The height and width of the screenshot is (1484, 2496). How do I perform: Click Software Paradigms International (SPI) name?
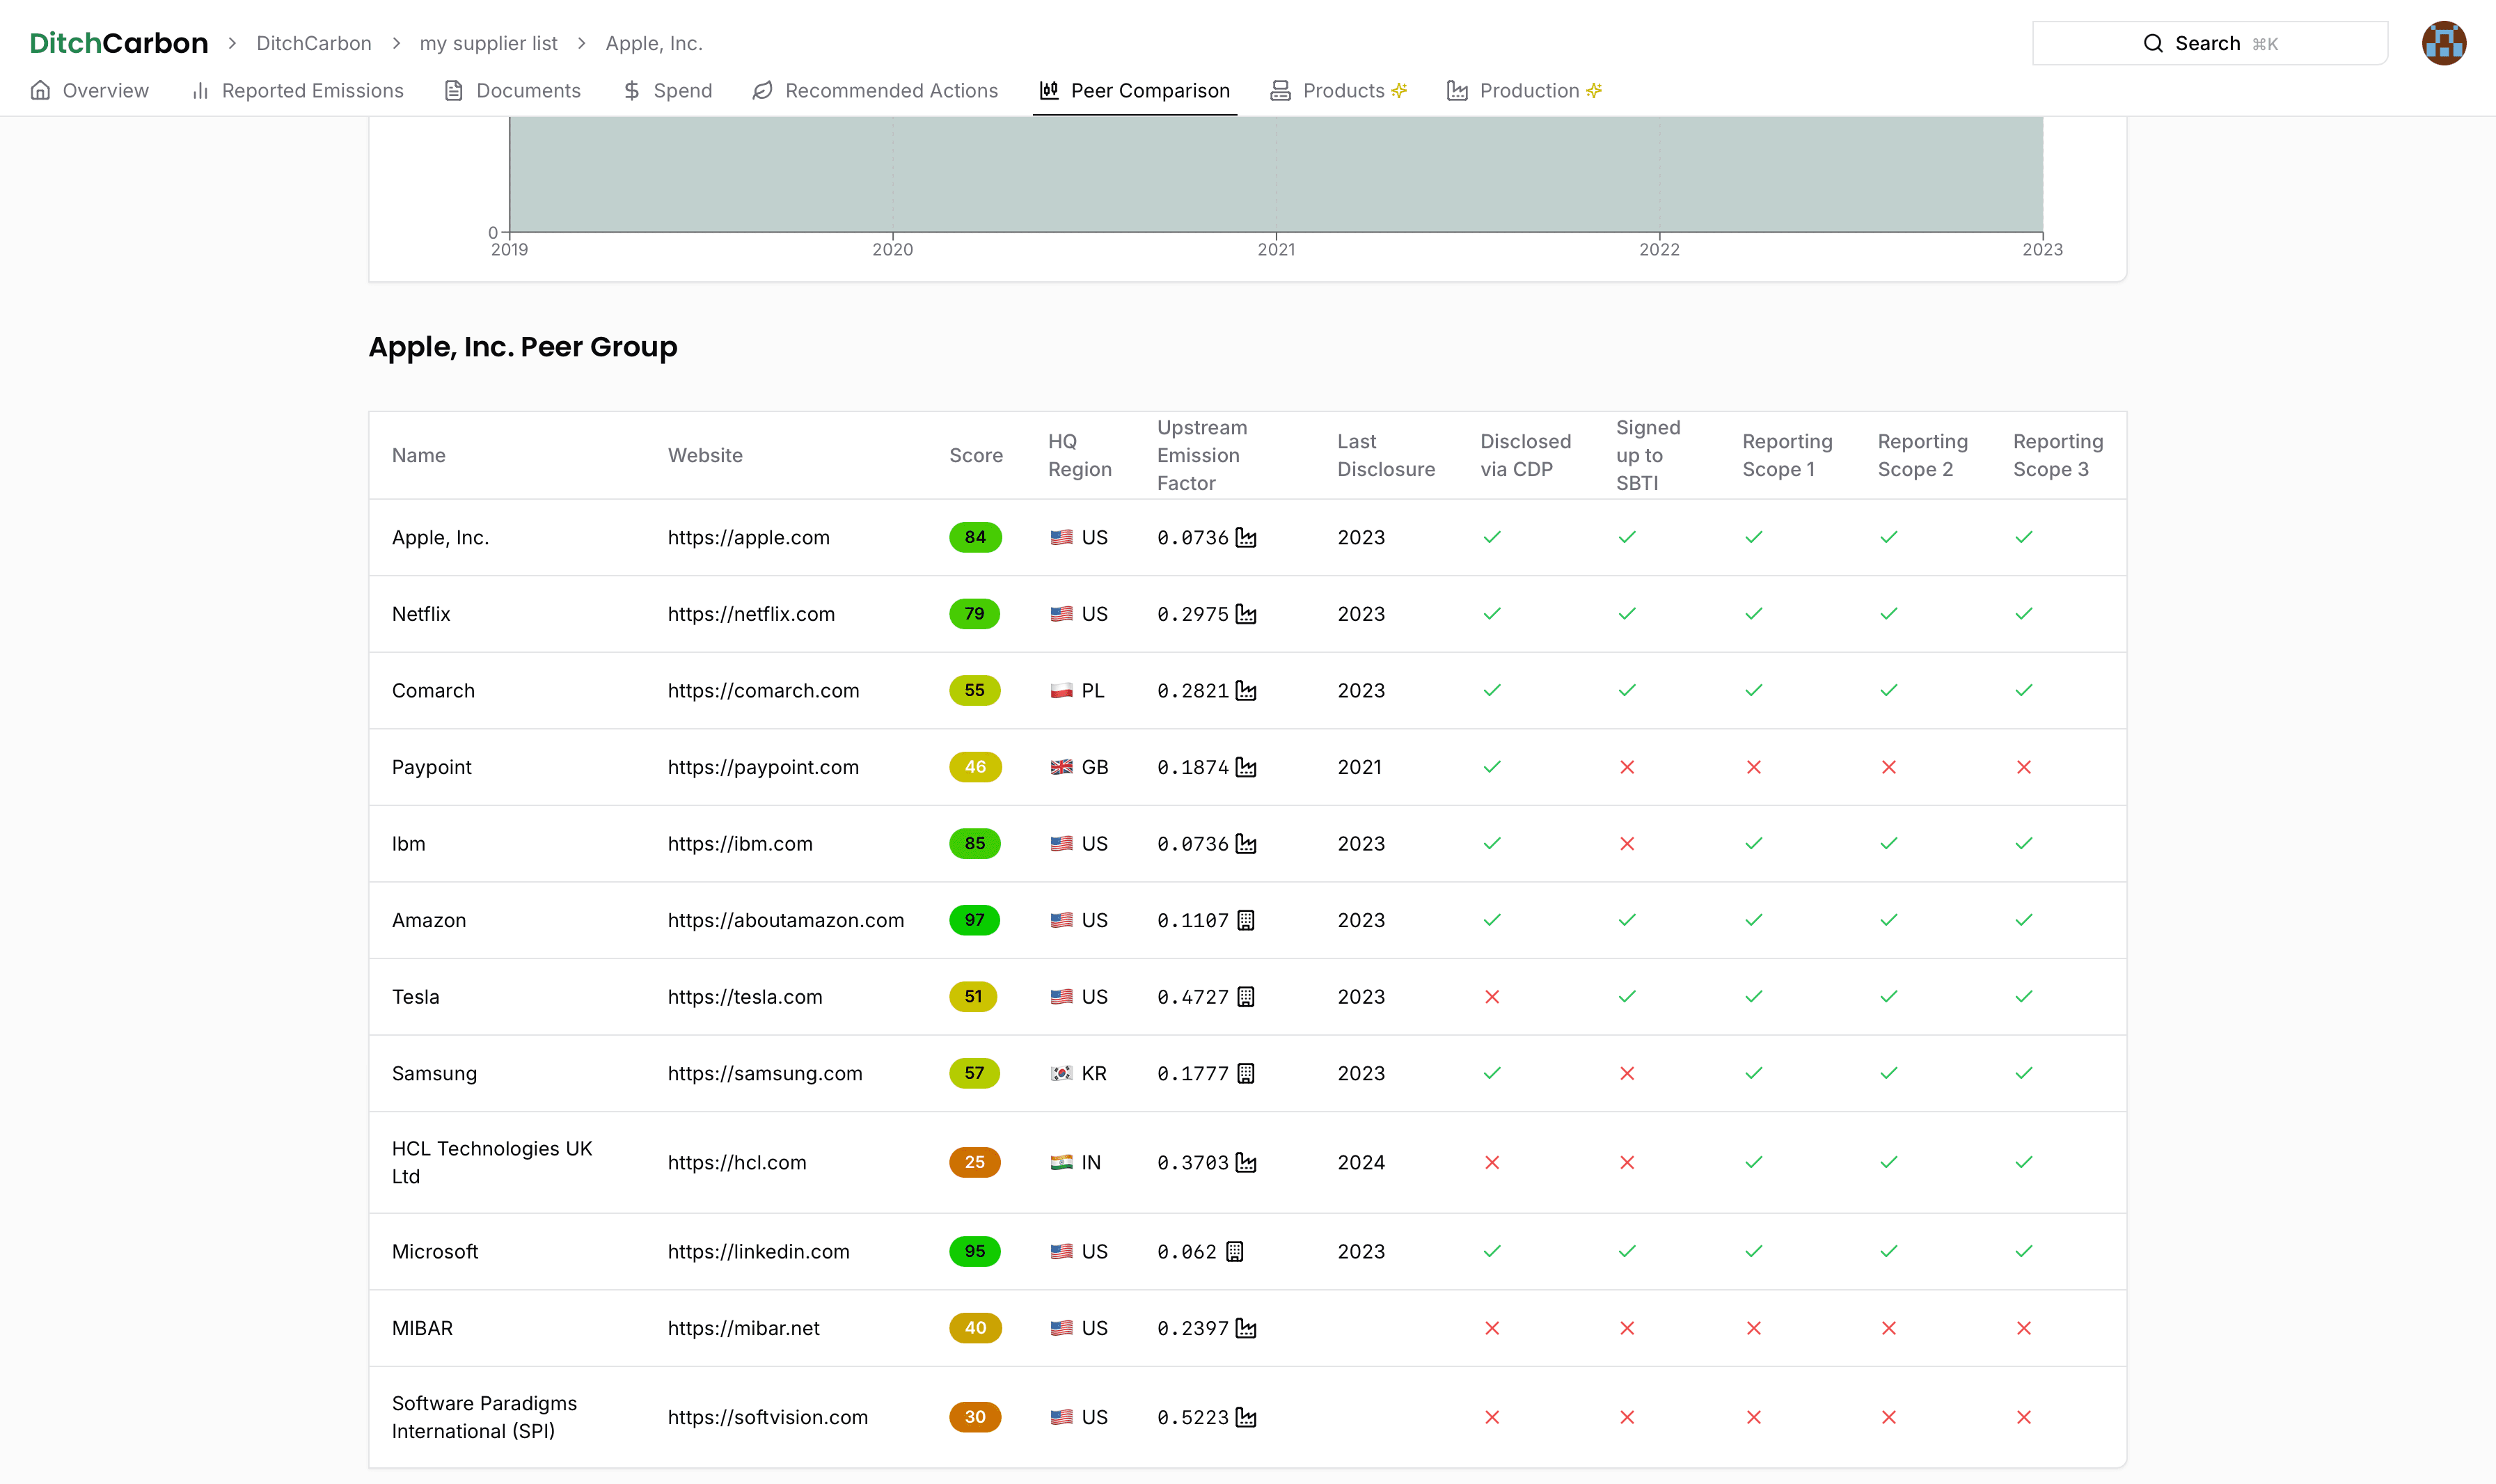point(484,1418)
